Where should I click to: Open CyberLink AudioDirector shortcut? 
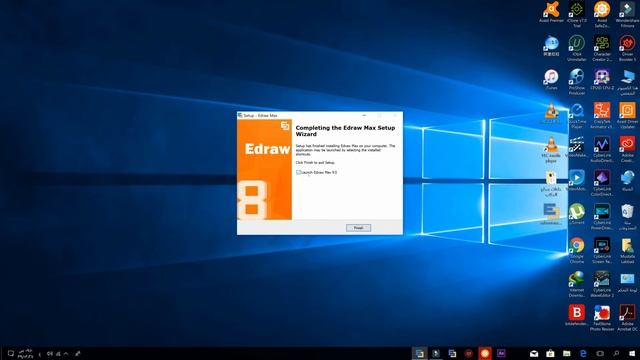pos(602,149)
